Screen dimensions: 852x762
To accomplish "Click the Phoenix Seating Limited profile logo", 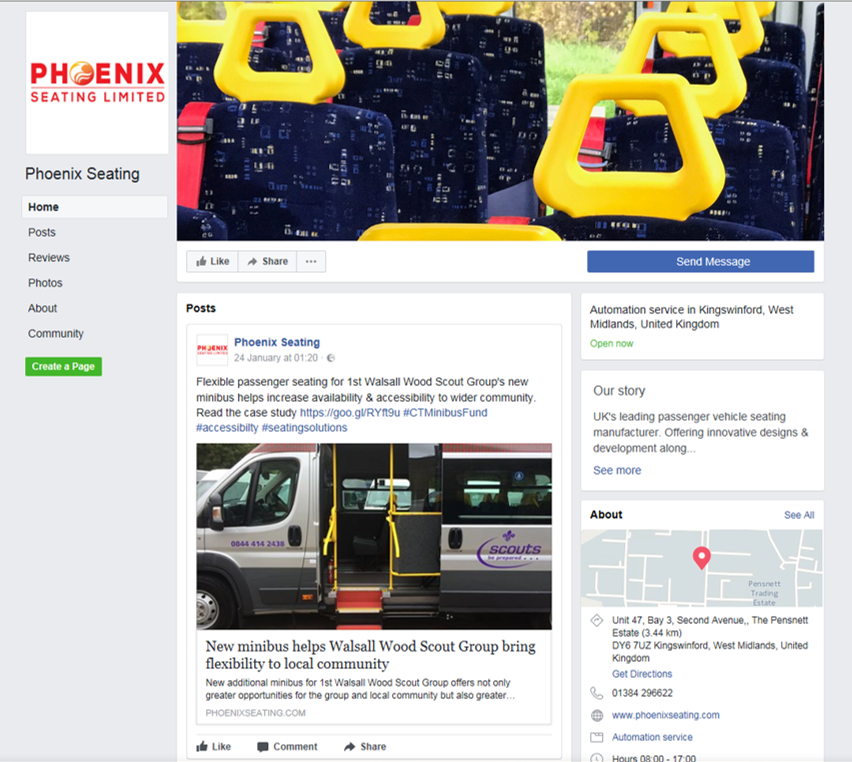I will tap(97, 83).
